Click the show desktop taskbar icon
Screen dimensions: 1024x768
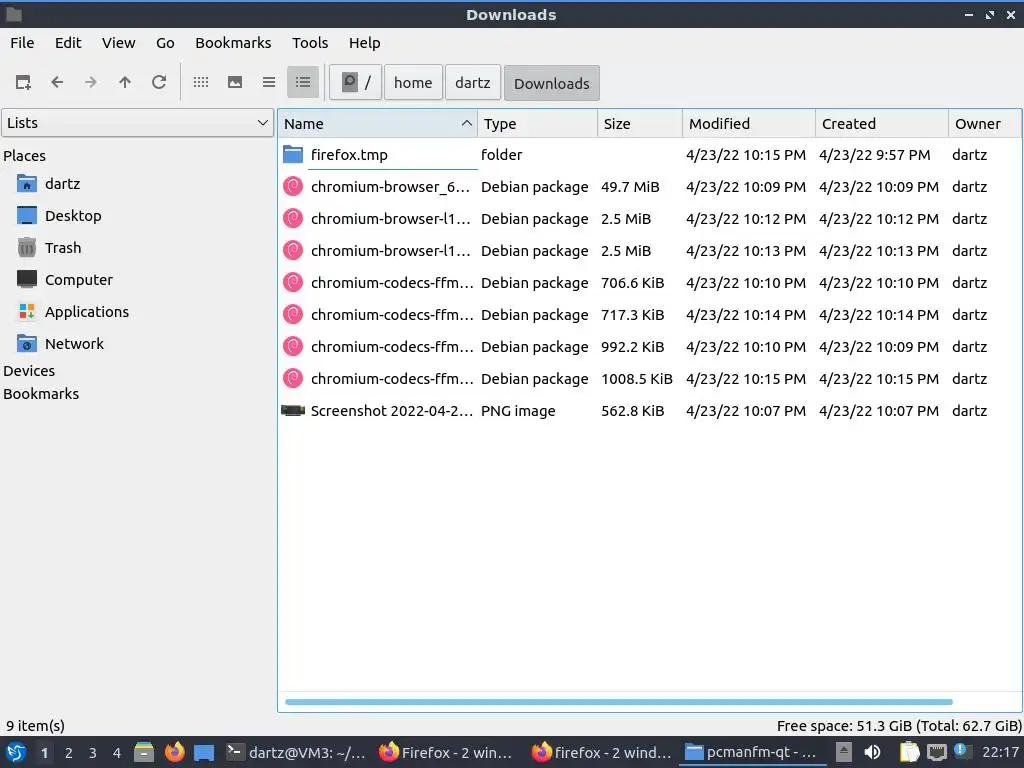coord(204,753)
